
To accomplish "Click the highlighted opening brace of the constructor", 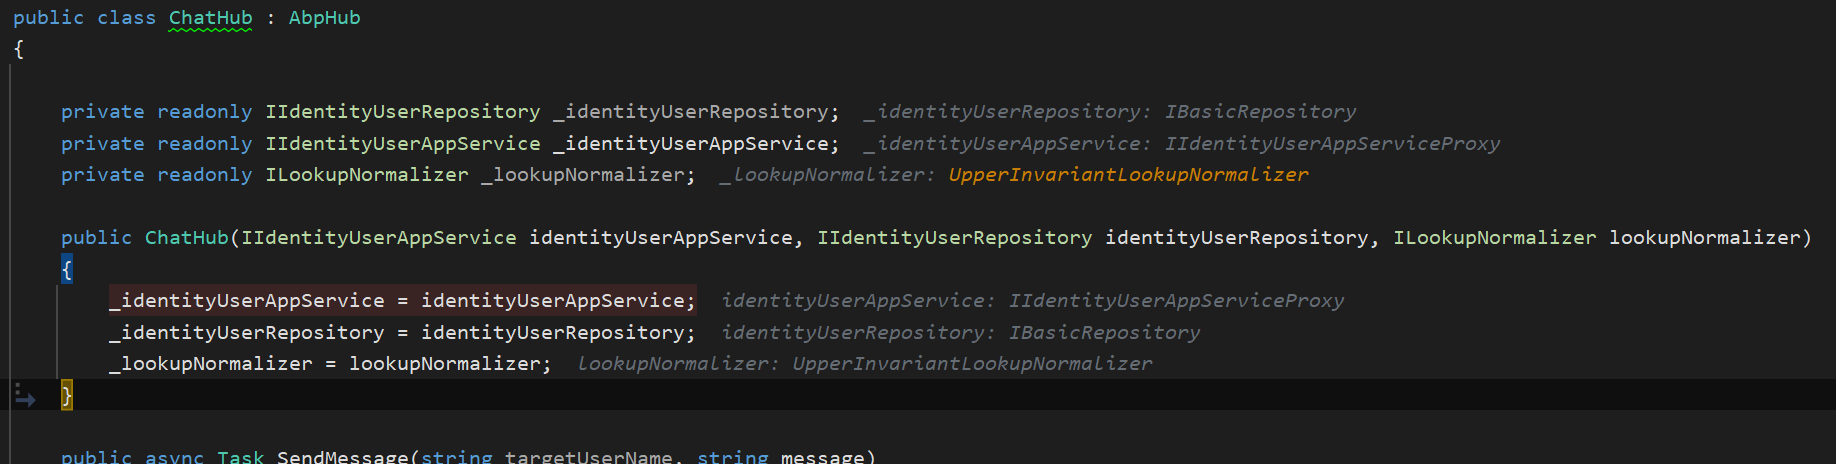I will point(67,269).
